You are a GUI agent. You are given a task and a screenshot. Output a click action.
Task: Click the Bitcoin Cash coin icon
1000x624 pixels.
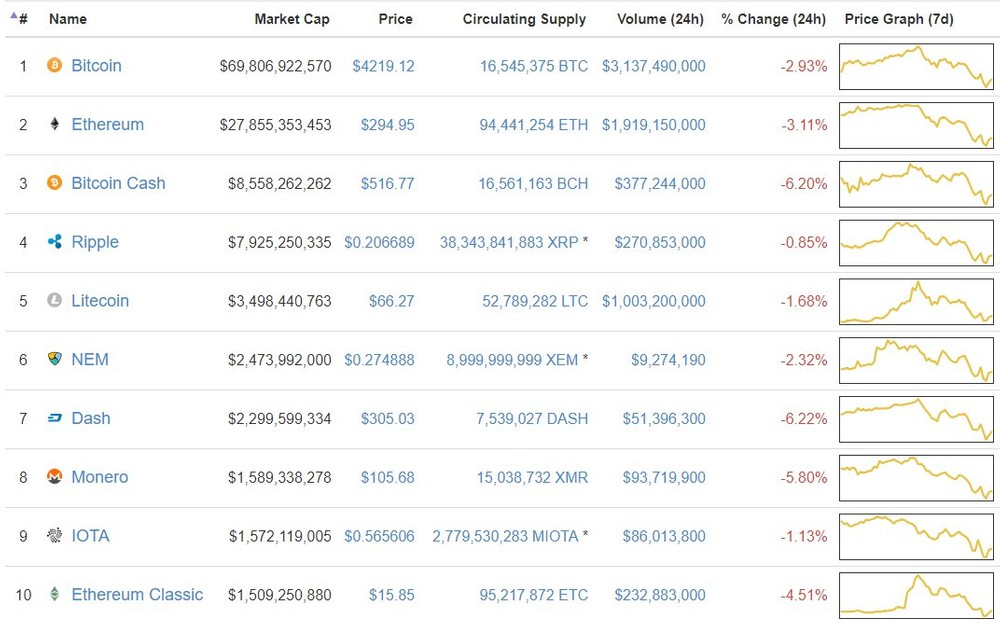[x=55, y=182]
